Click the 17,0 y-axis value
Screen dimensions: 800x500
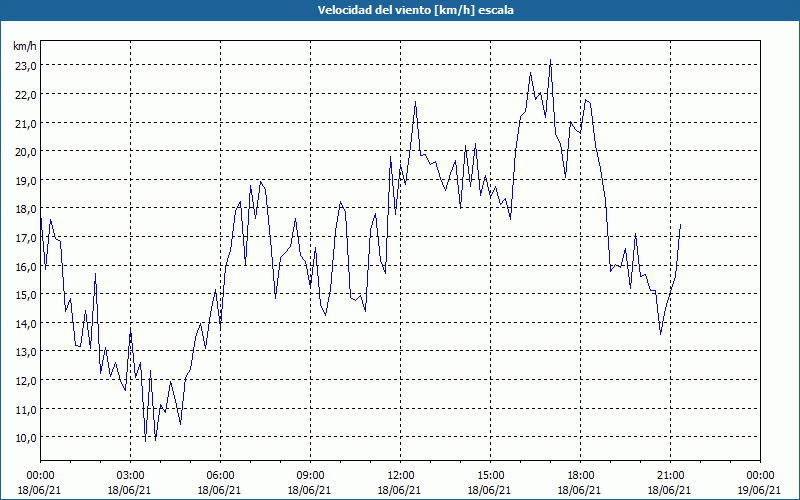(25, 238)
